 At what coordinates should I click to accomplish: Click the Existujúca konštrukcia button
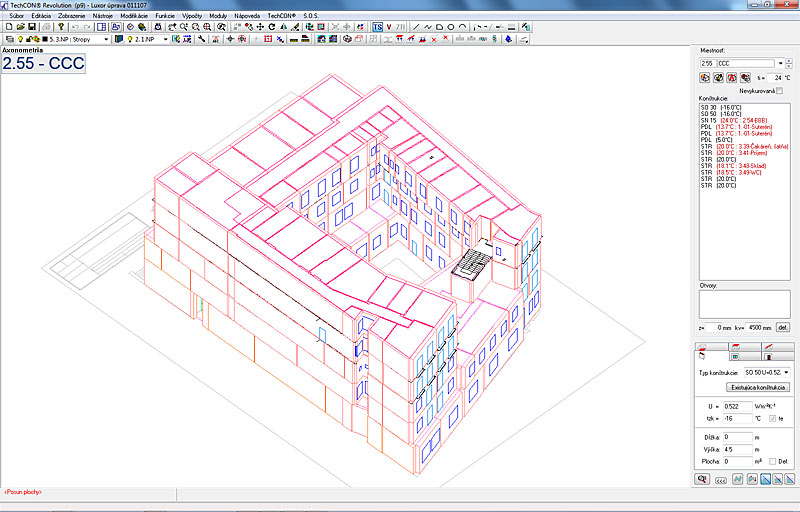coord(759,387)
